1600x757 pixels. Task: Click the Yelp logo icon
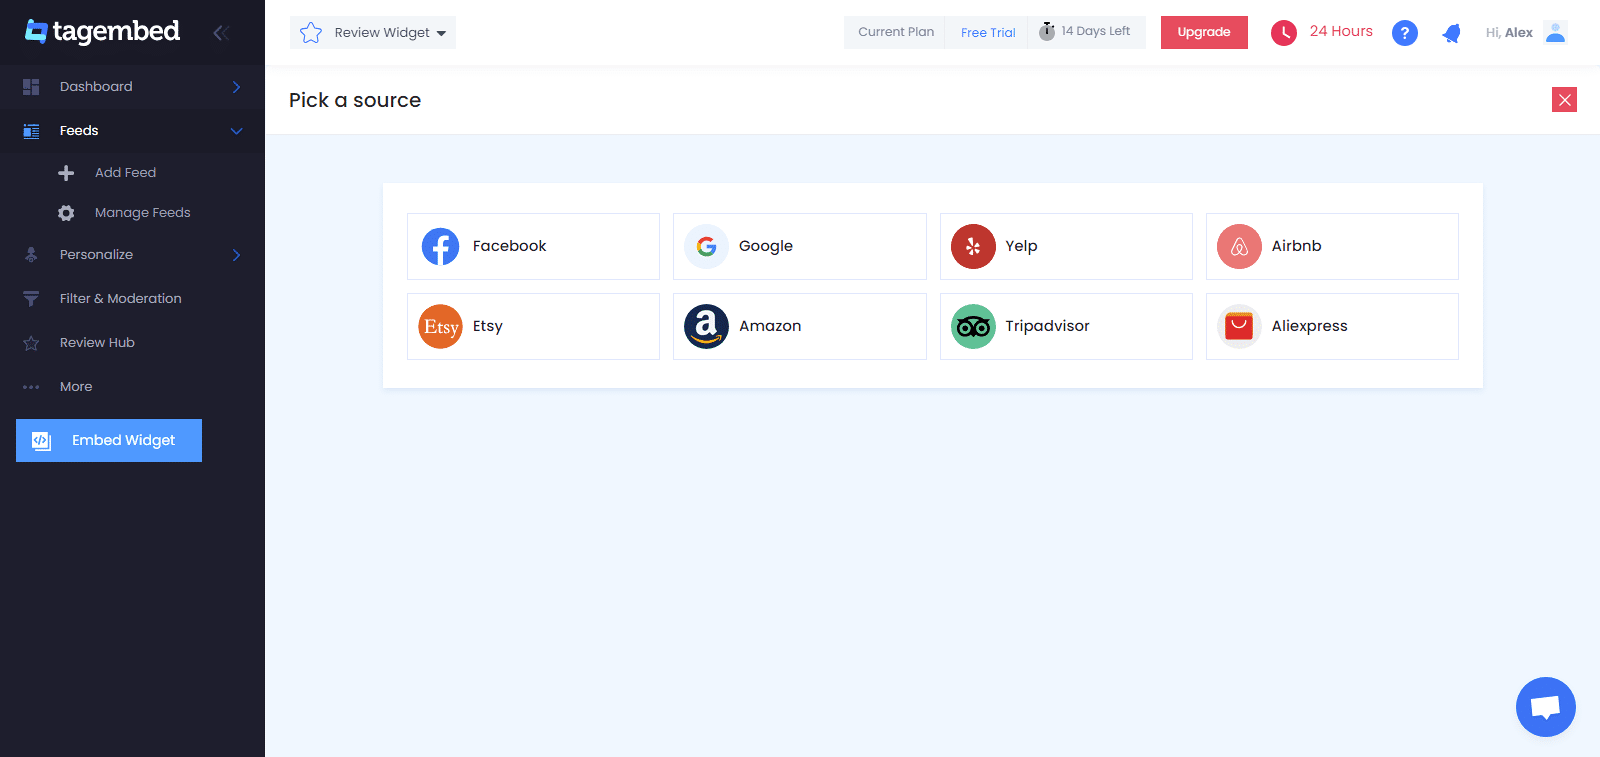click(x=973, y=246)
